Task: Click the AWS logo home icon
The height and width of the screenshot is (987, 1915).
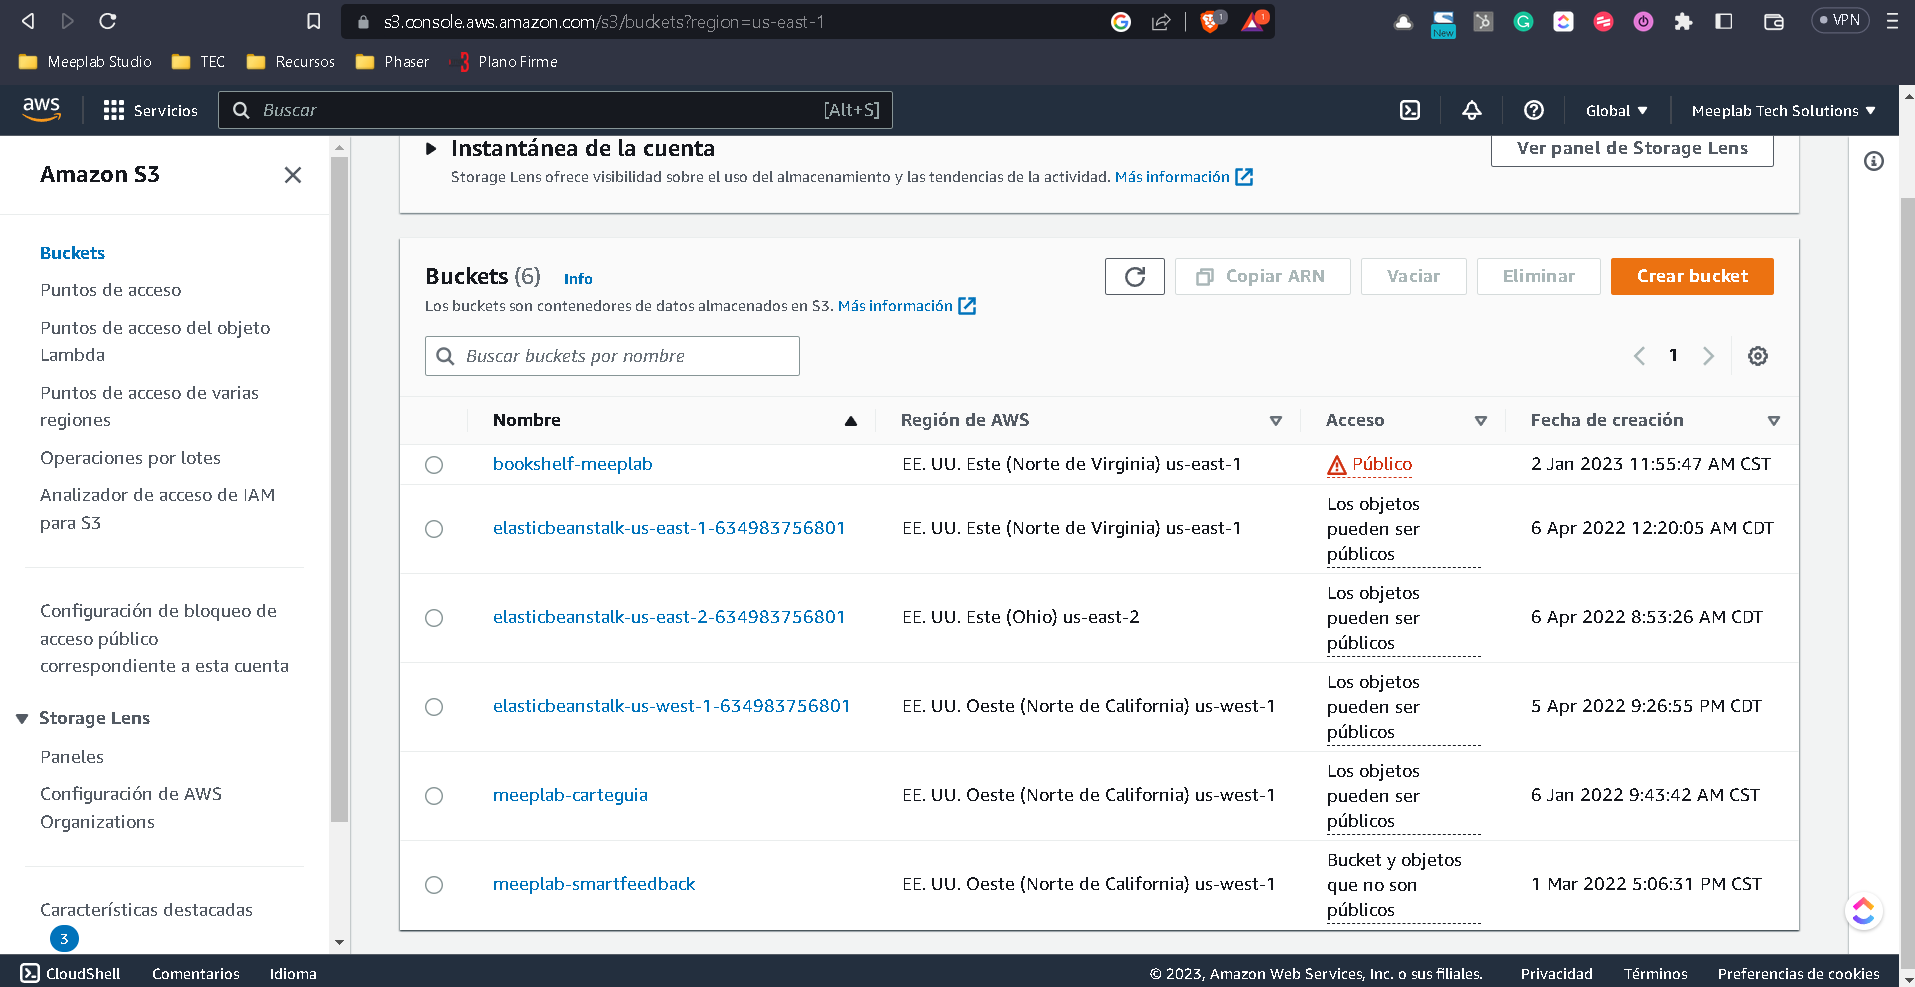Action: tap(42, 109)
